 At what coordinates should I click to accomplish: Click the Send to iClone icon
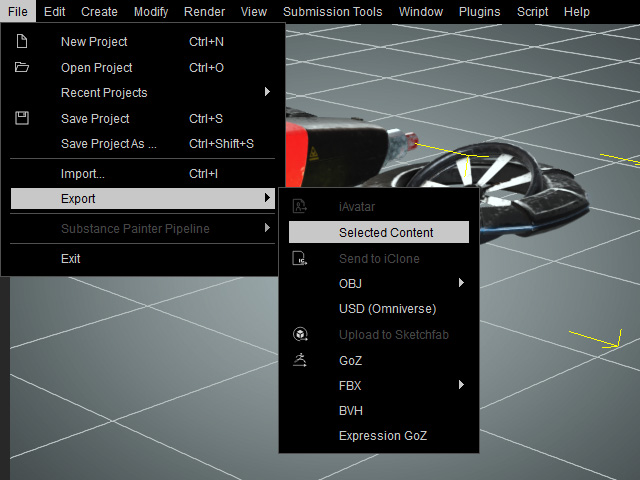click(x=299, y=258)
